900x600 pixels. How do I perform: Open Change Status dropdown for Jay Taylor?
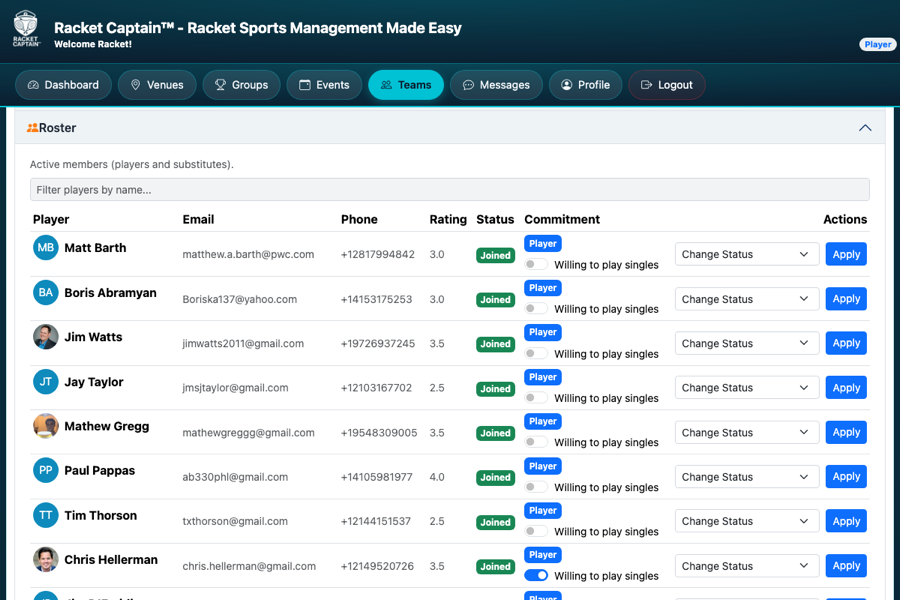746,388
